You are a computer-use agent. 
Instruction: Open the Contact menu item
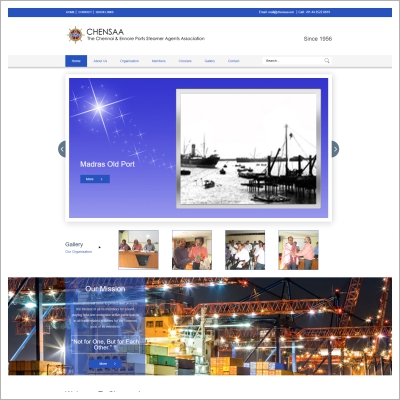point(234,61)
